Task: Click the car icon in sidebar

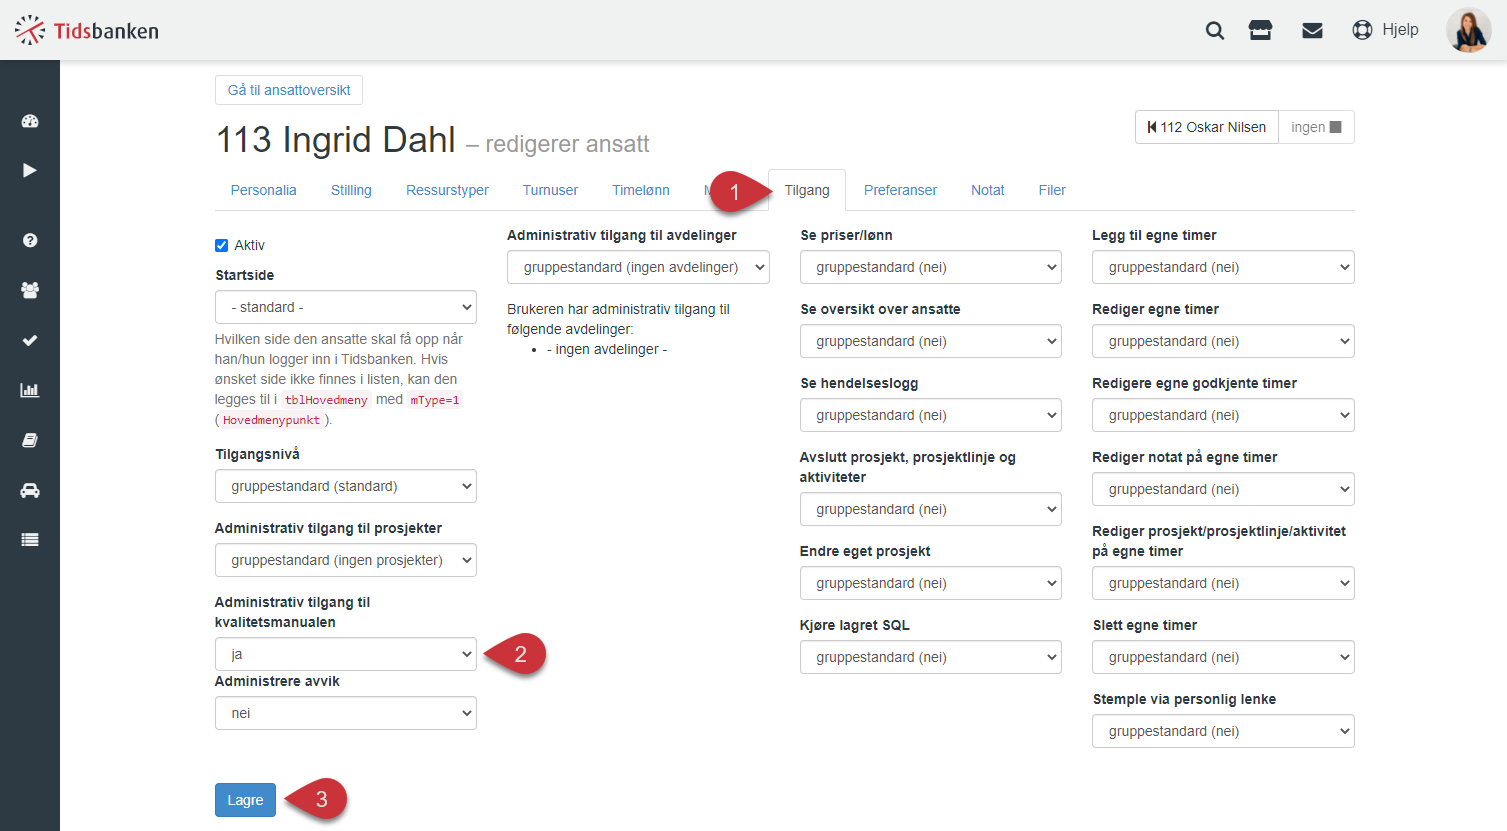Action: coord(30,490)
